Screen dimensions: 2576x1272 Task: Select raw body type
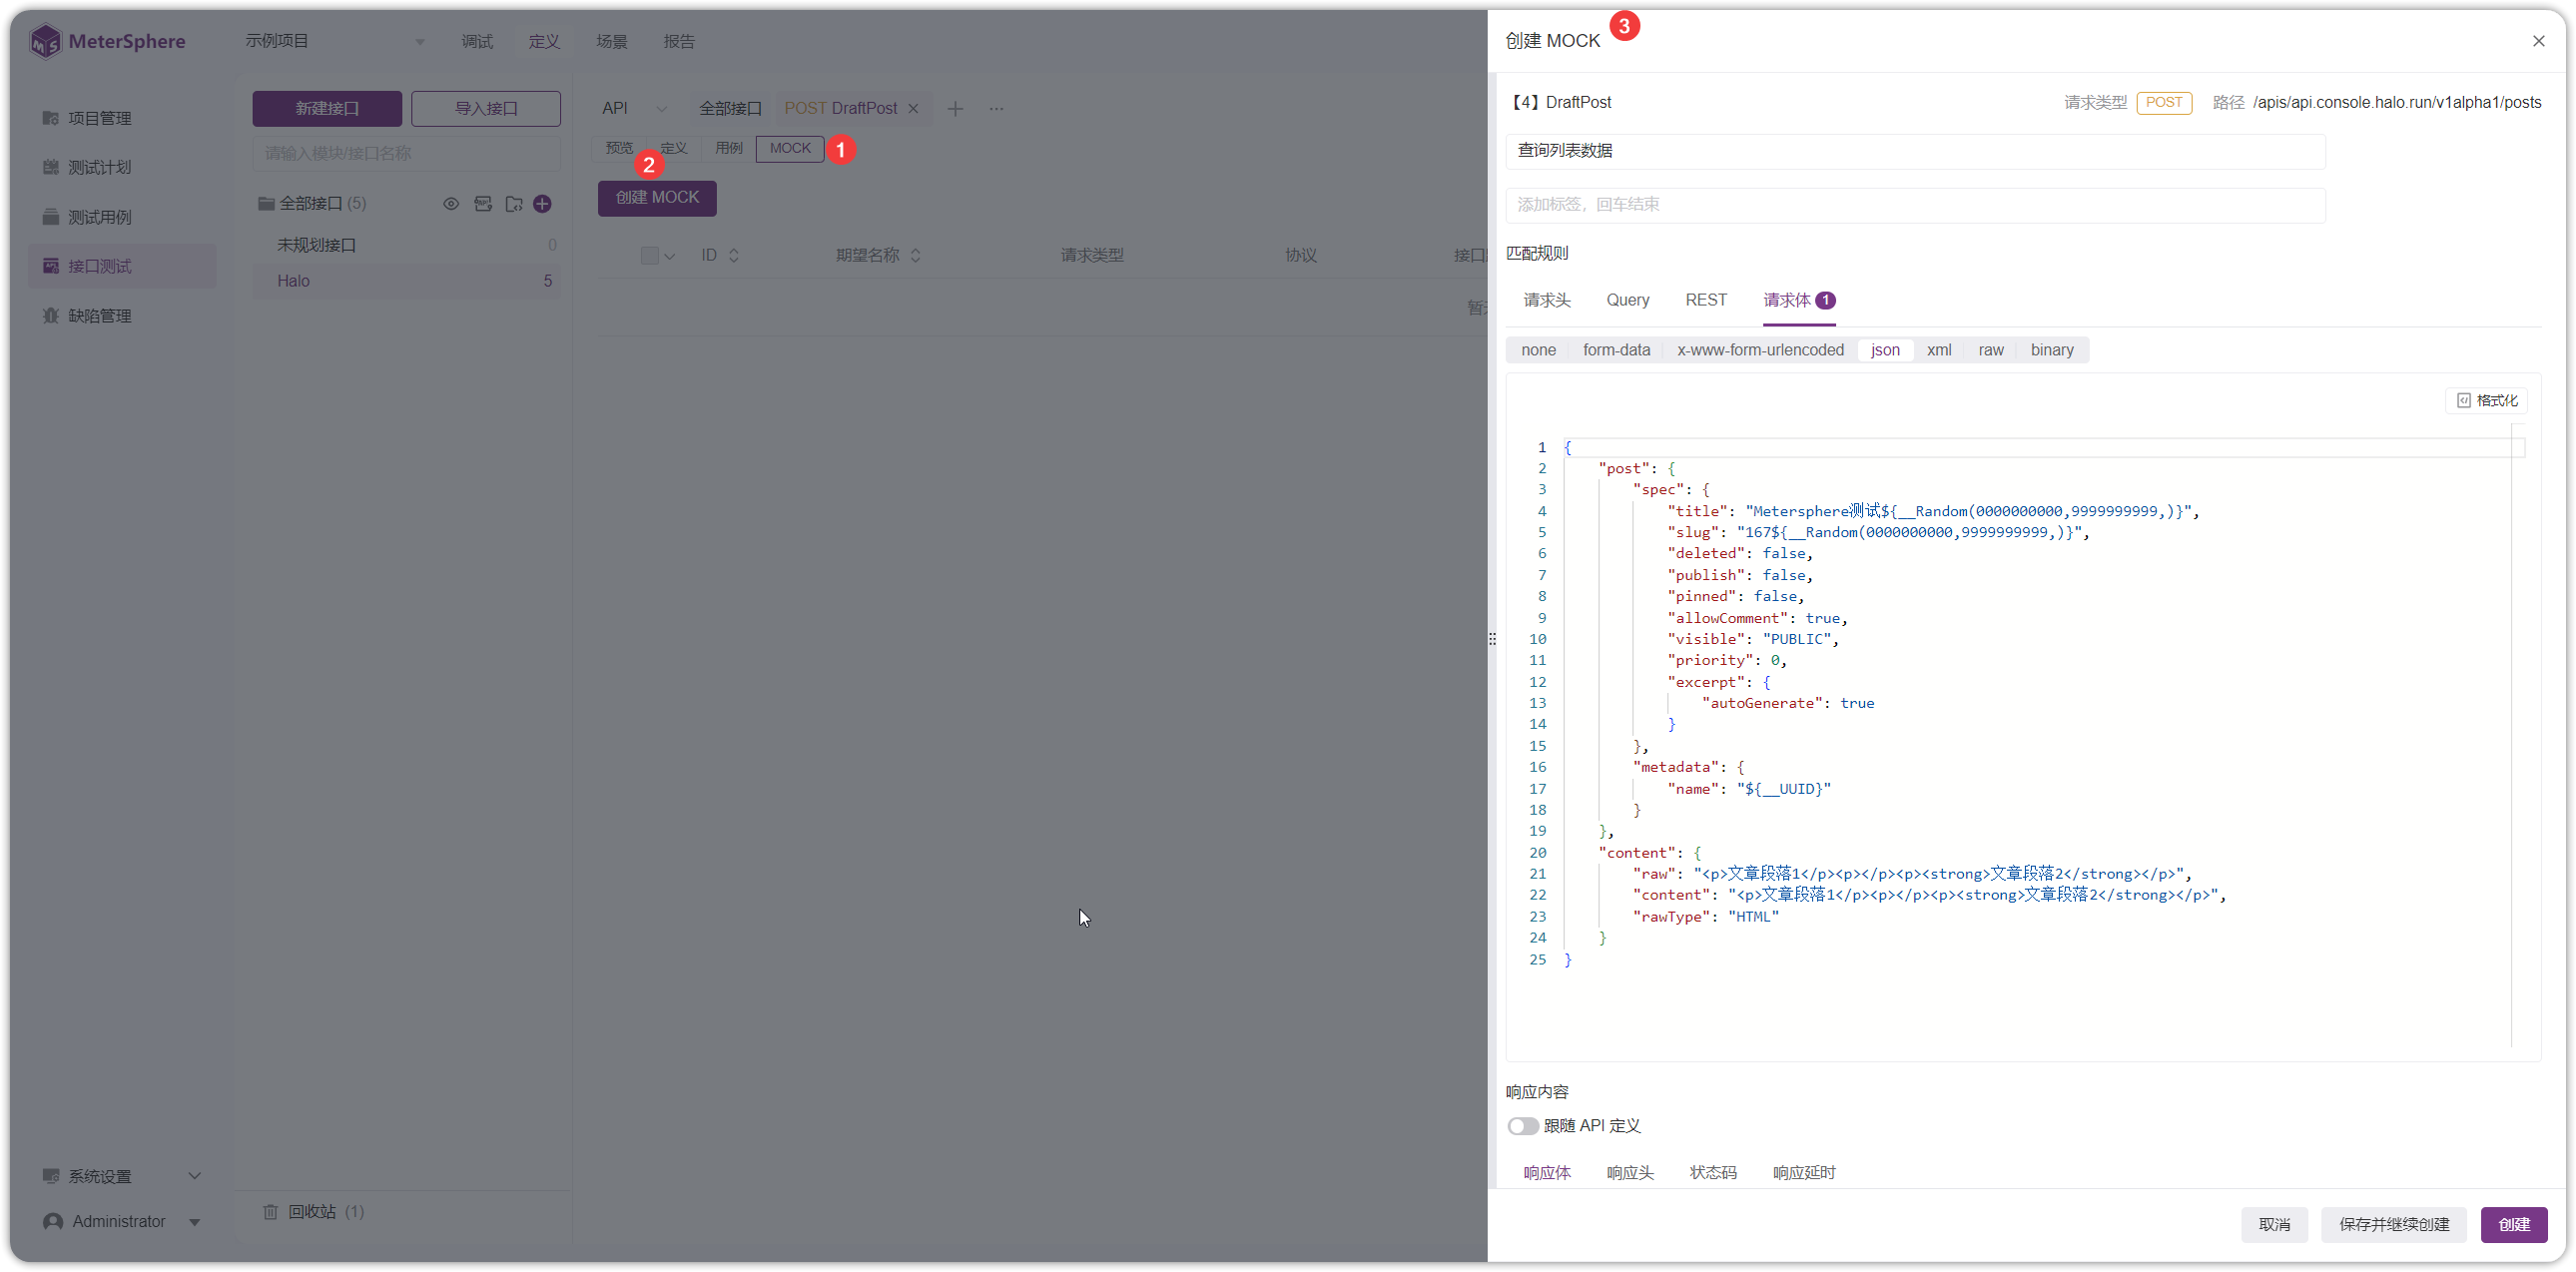[x=1990, y=350]
